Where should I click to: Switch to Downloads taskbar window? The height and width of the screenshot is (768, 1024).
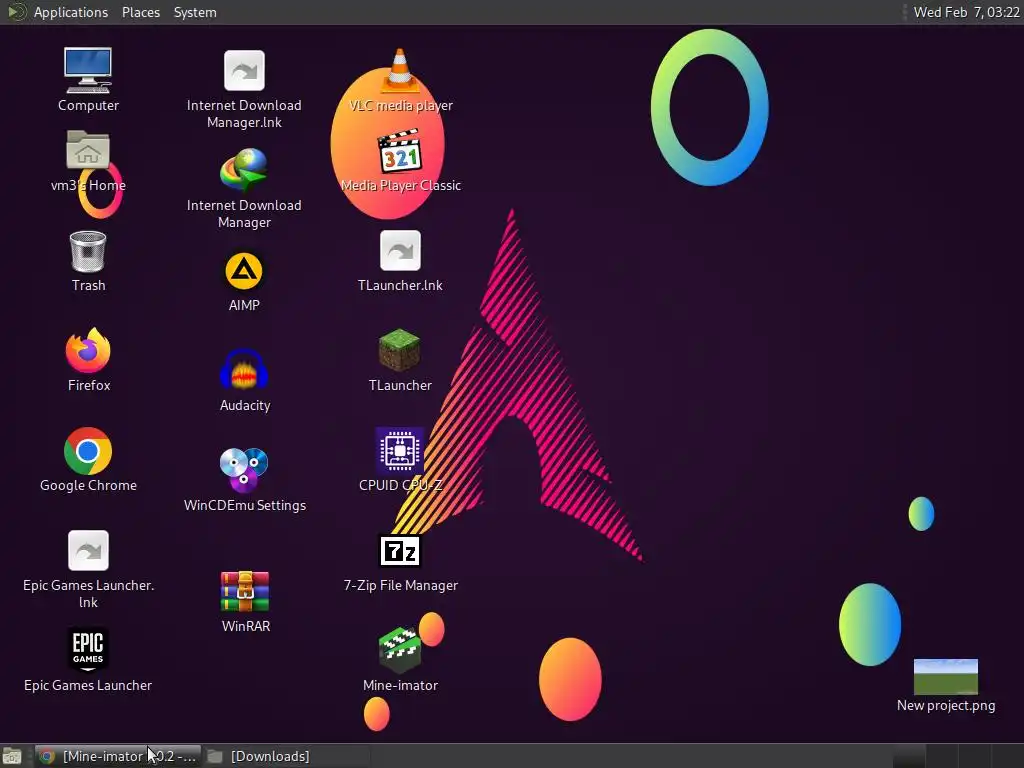click(286, 756)
